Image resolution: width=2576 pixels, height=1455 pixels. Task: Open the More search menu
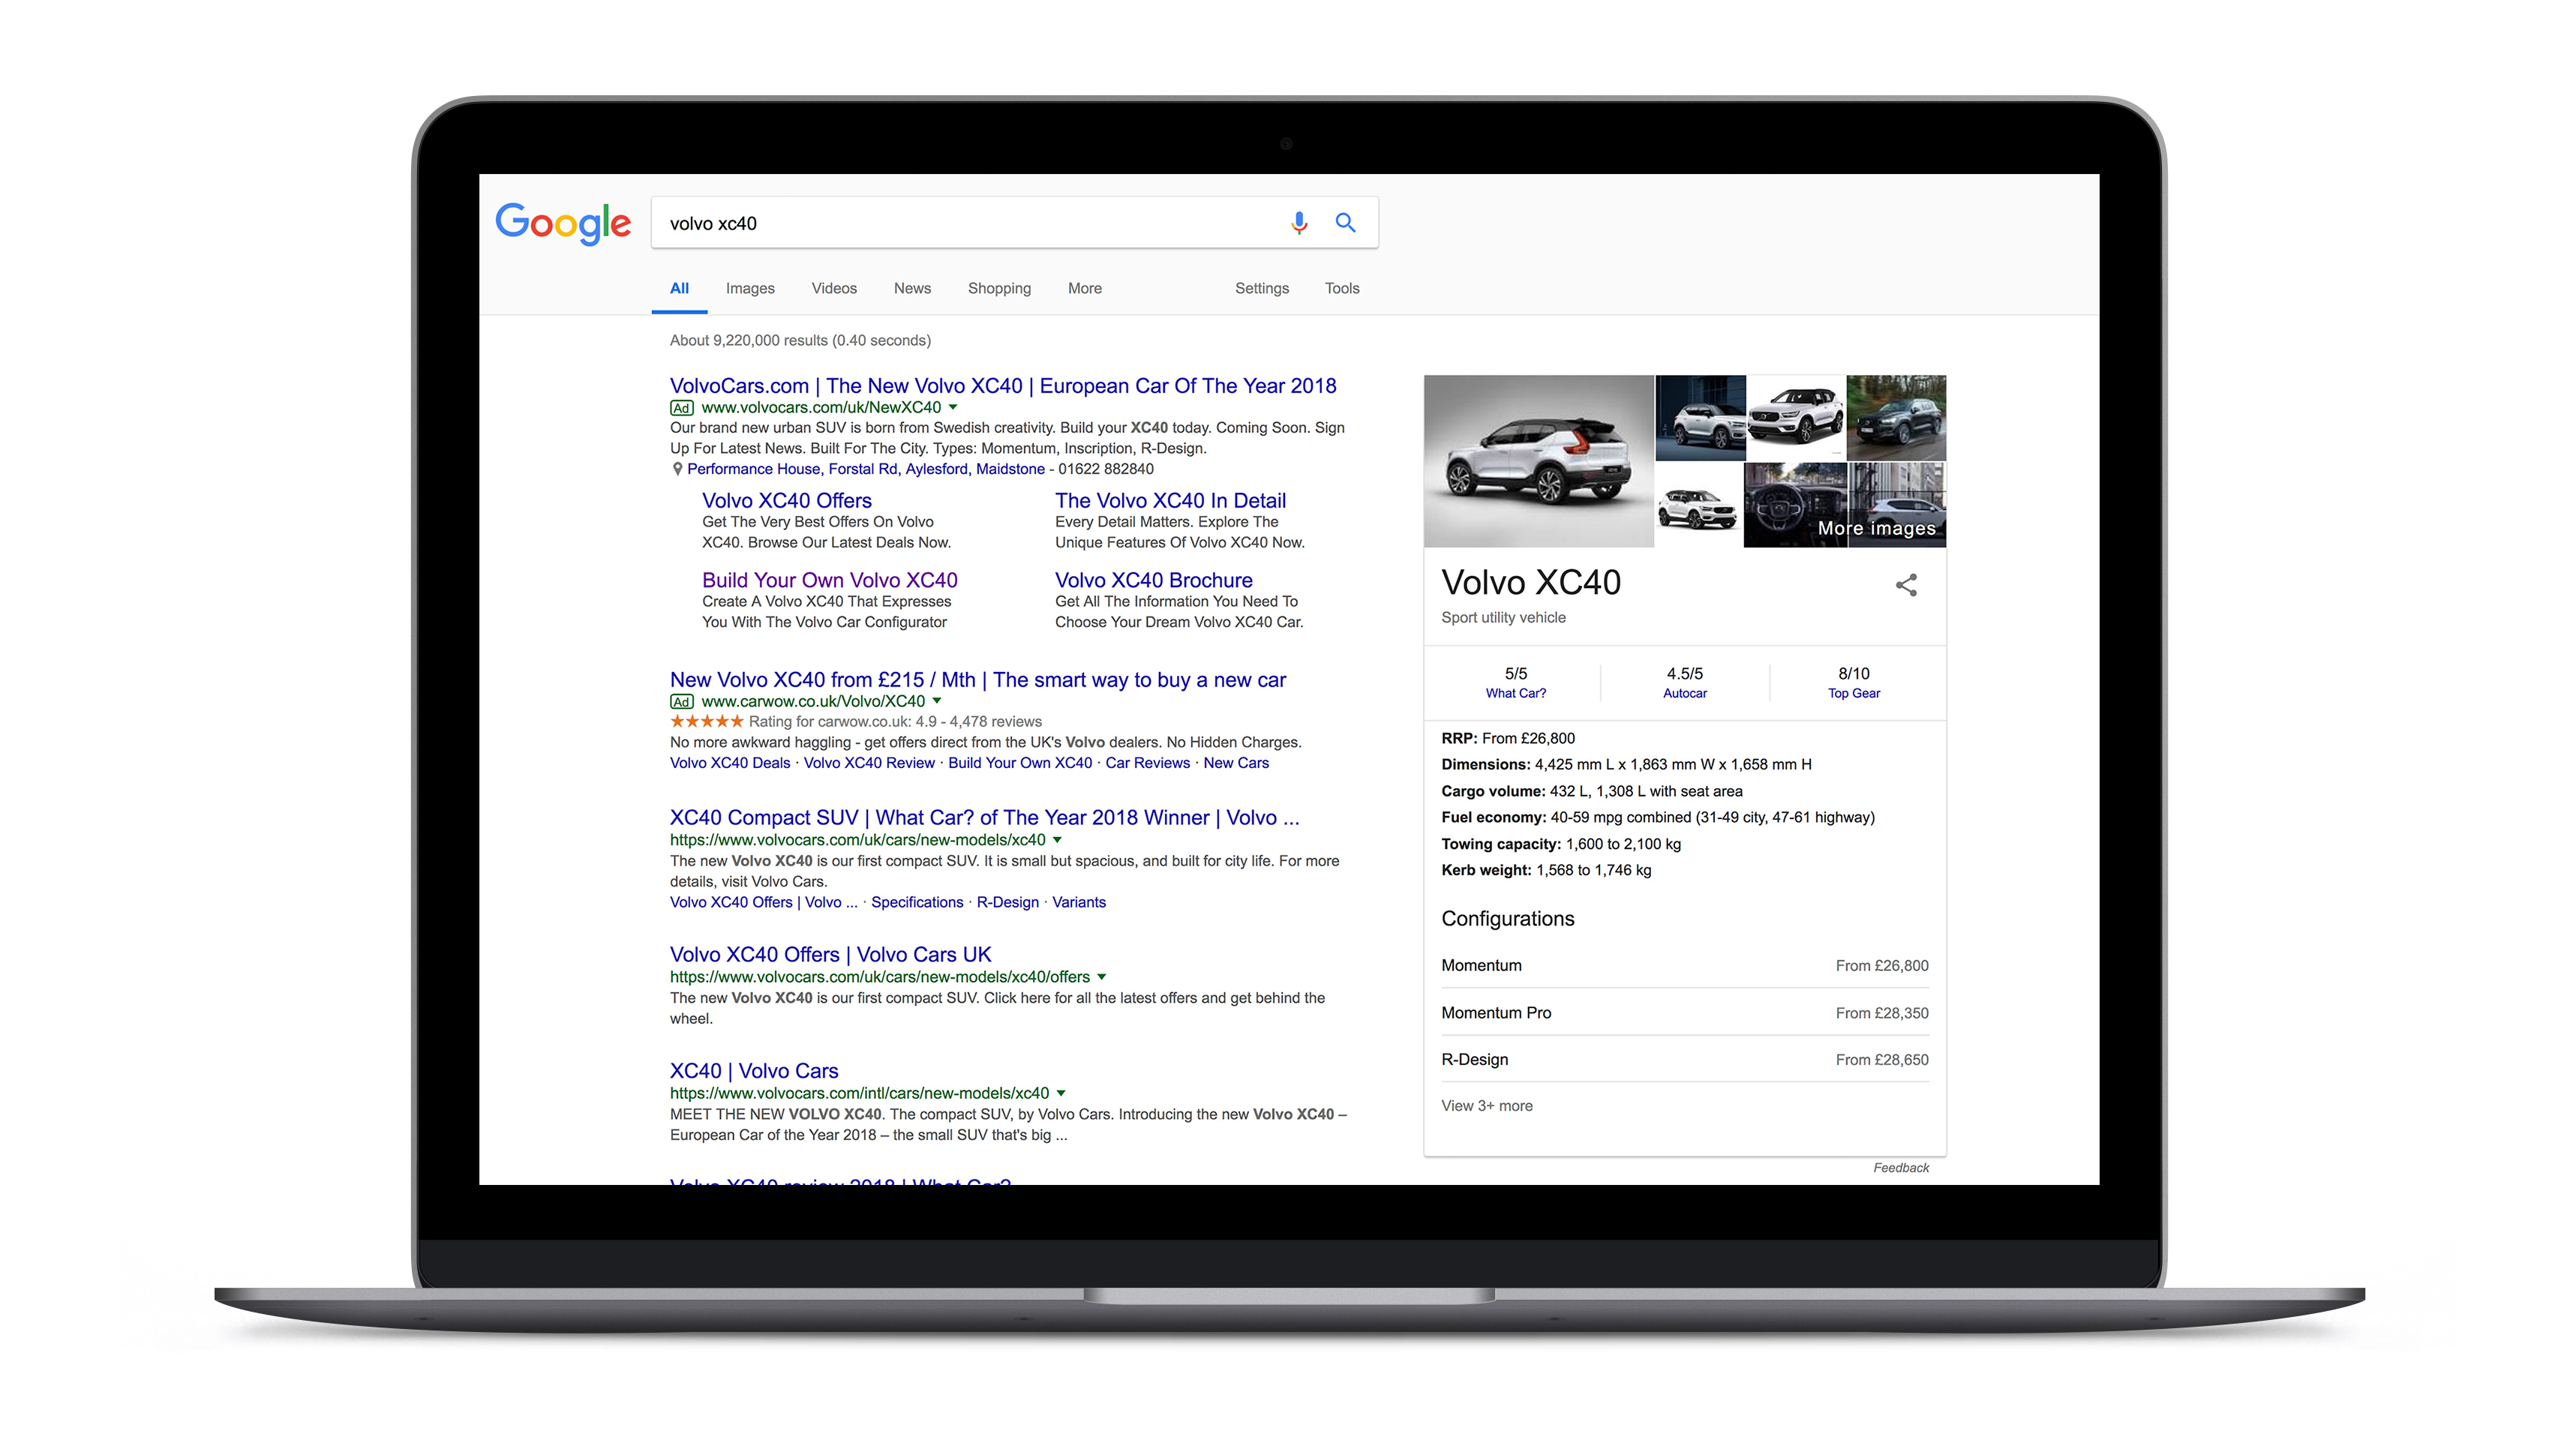coord(1084,288)
